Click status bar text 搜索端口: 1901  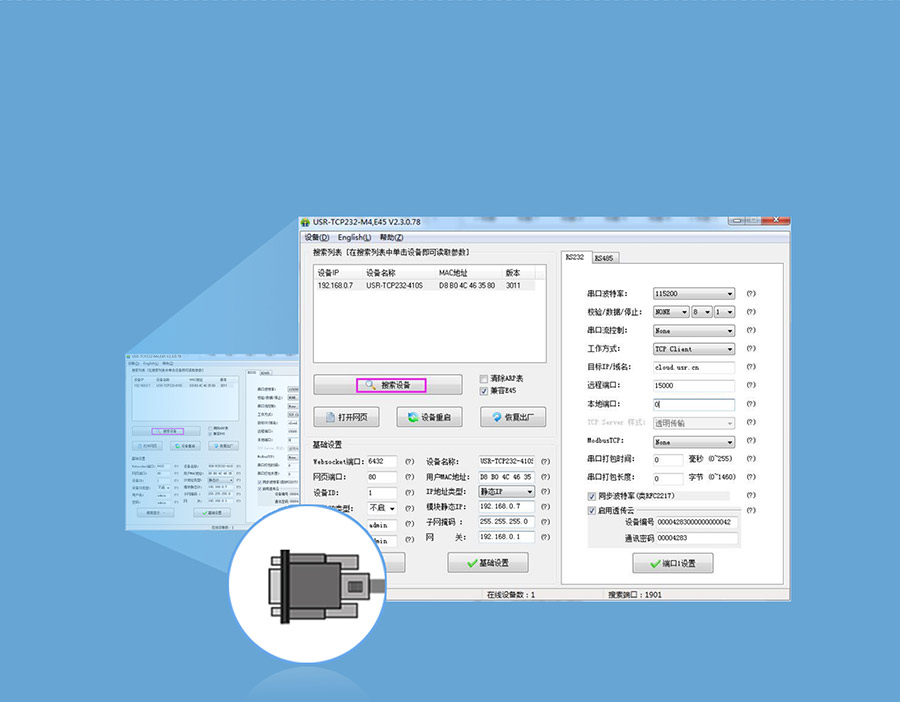(635, 595)
